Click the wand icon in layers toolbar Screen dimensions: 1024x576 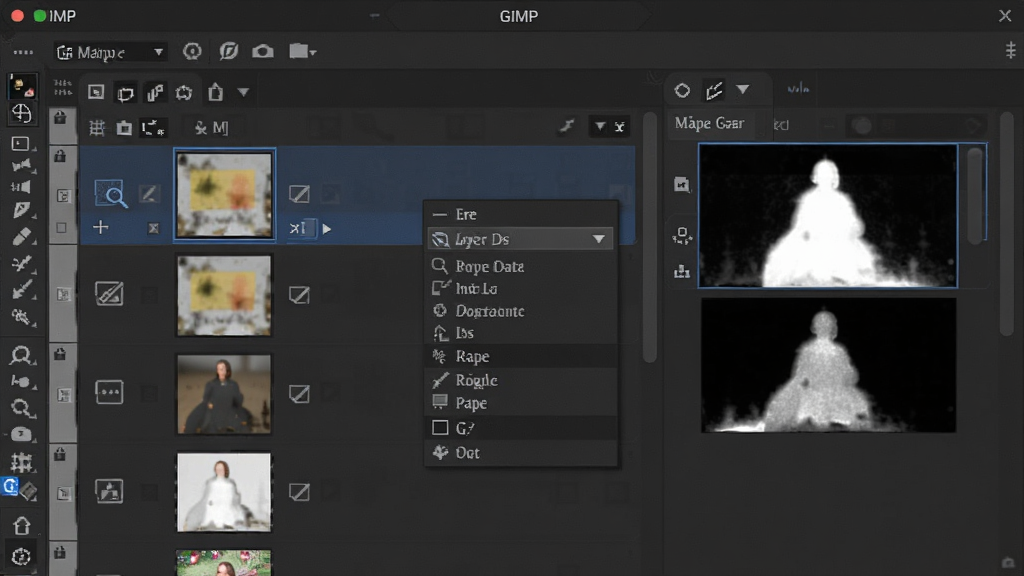click(567, 126)
